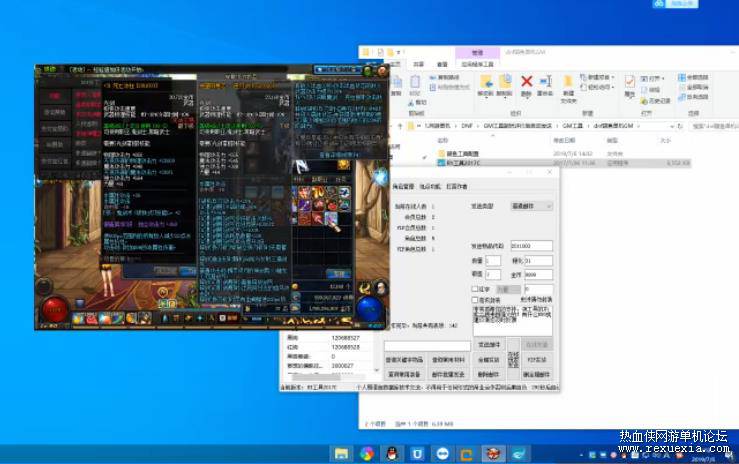Select the red potion-like item in game inventory
The height and width of the screenshot is (464, 739).
click(331, 205)
